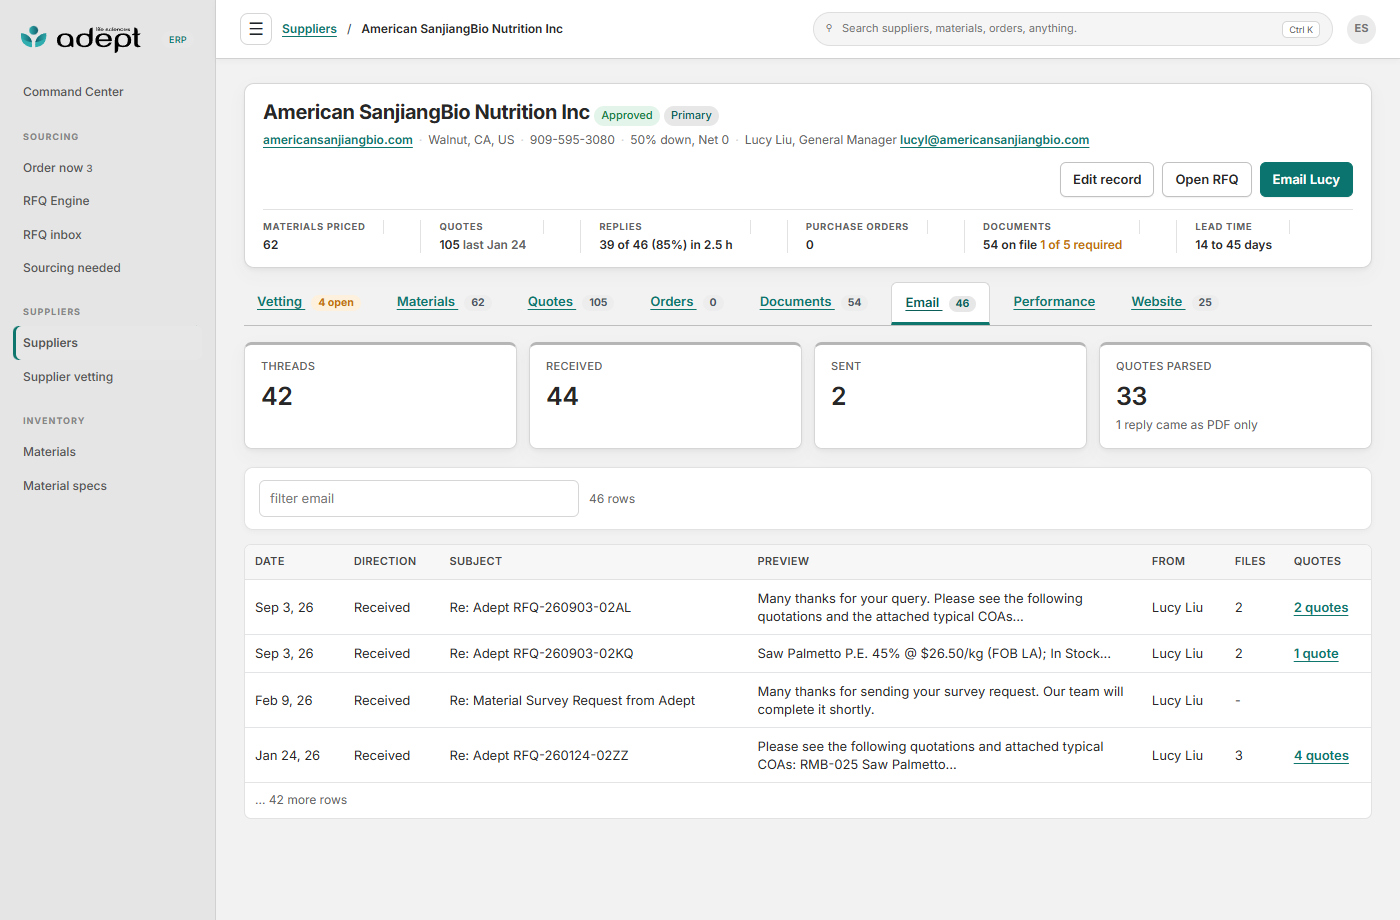Open the 2 quotes link
Image resolution: width=1400 pixels, height=920 pixels.
click(1321, 608)
